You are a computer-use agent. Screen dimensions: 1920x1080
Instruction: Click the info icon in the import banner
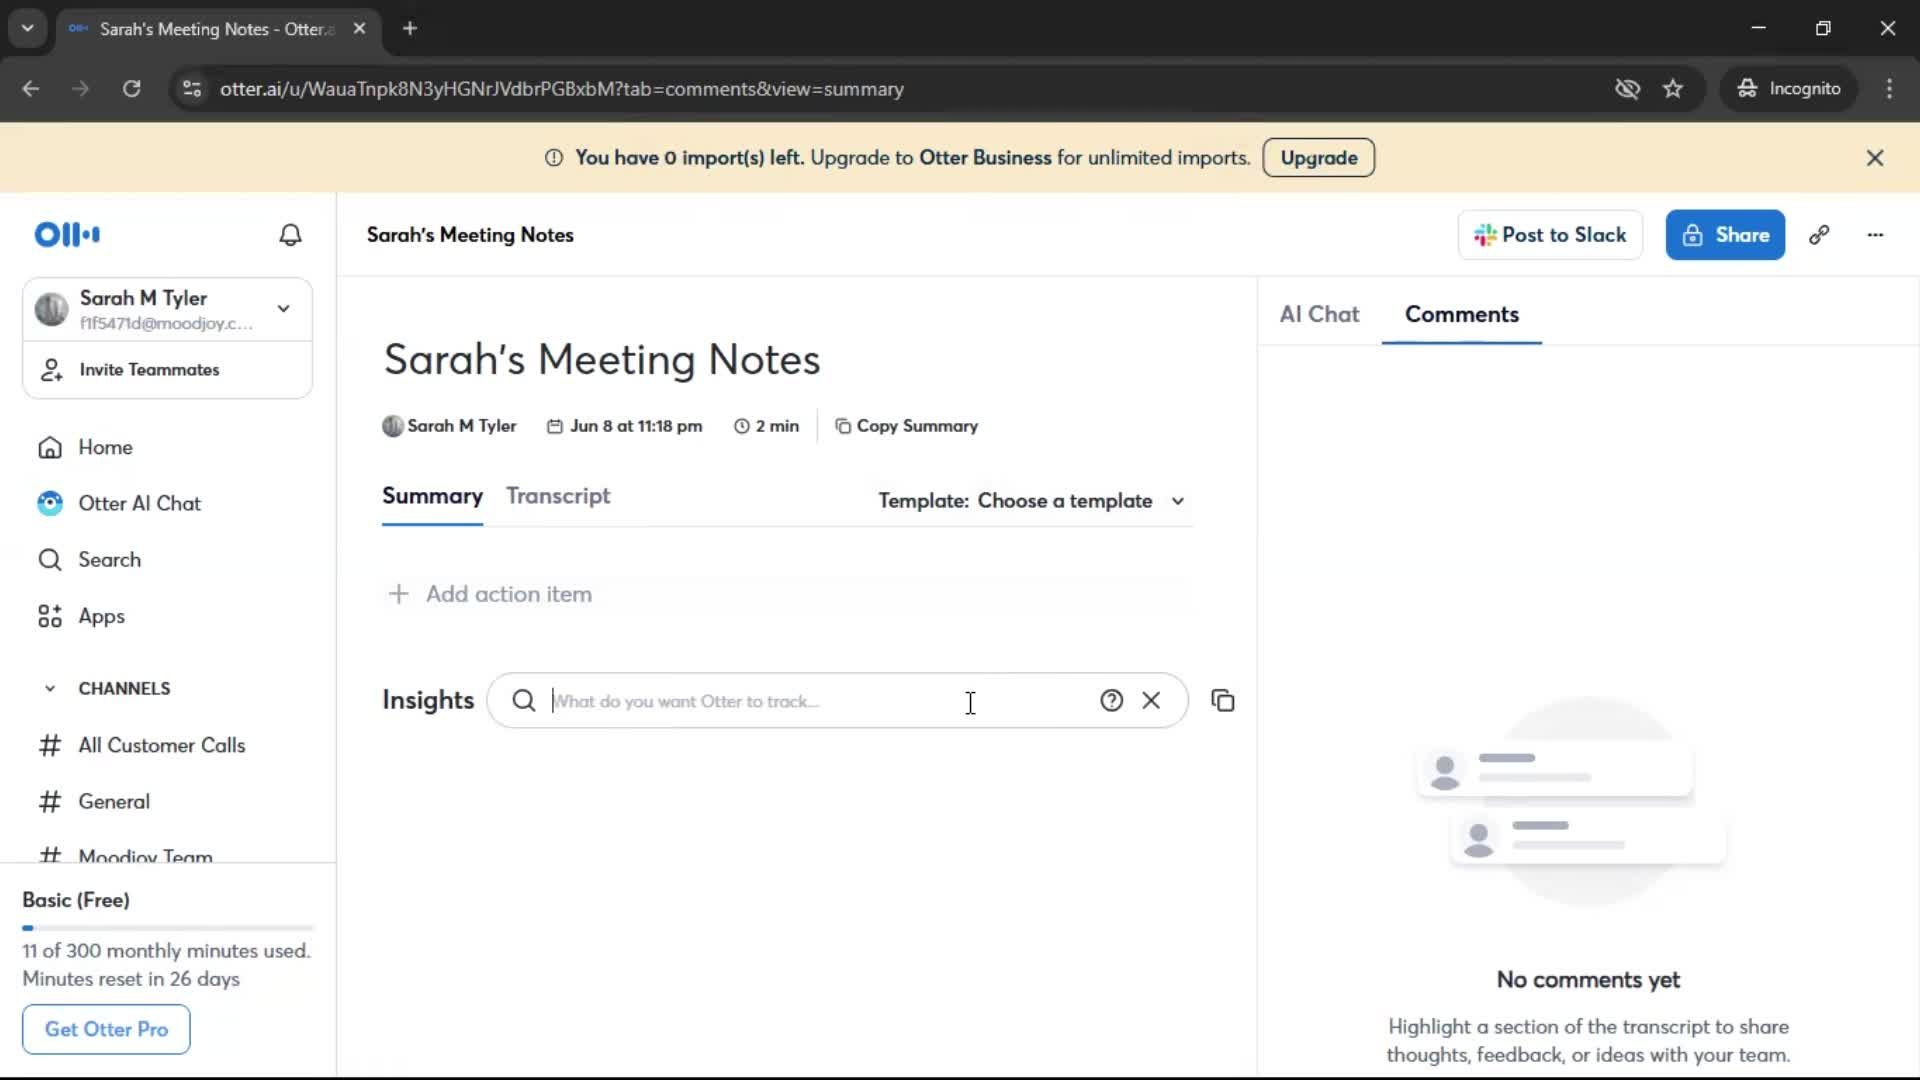(553, 158)
